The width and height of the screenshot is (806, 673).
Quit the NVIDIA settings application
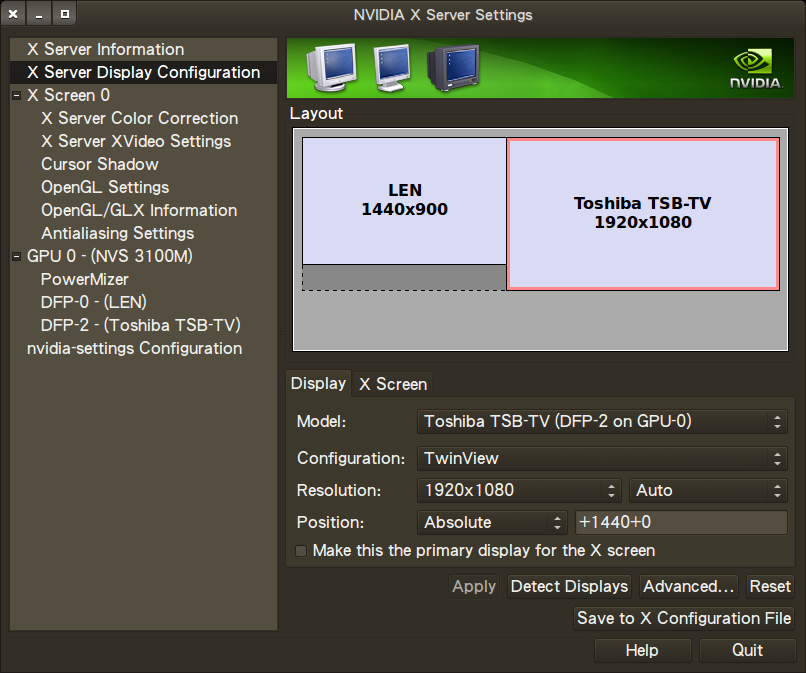(747, 651)
